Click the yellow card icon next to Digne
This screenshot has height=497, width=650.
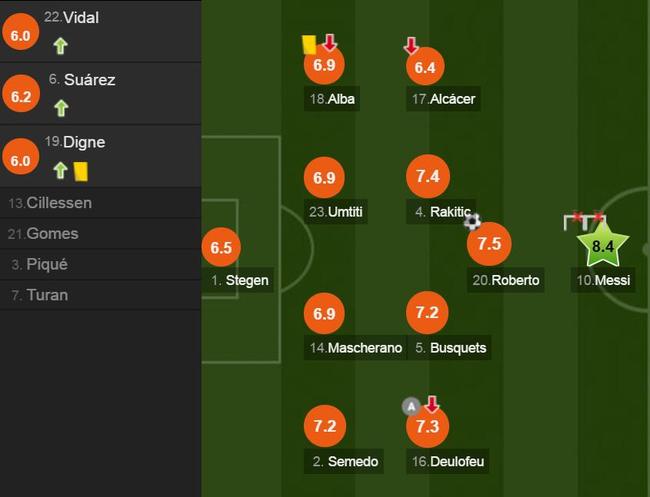[81, 172]
